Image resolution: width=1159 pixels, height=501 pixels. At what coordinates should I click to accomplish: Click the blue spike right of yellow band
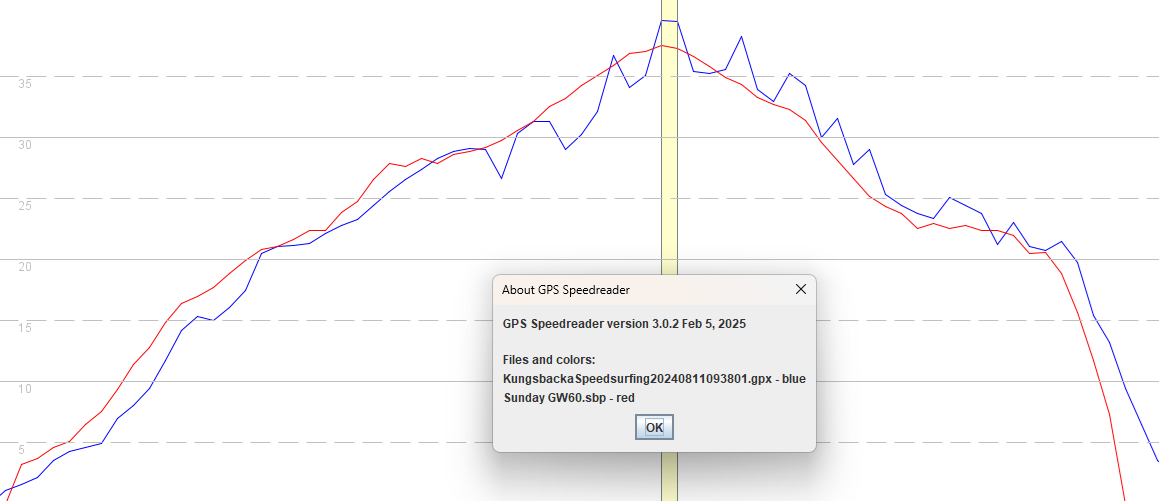[x=741, y=36]
